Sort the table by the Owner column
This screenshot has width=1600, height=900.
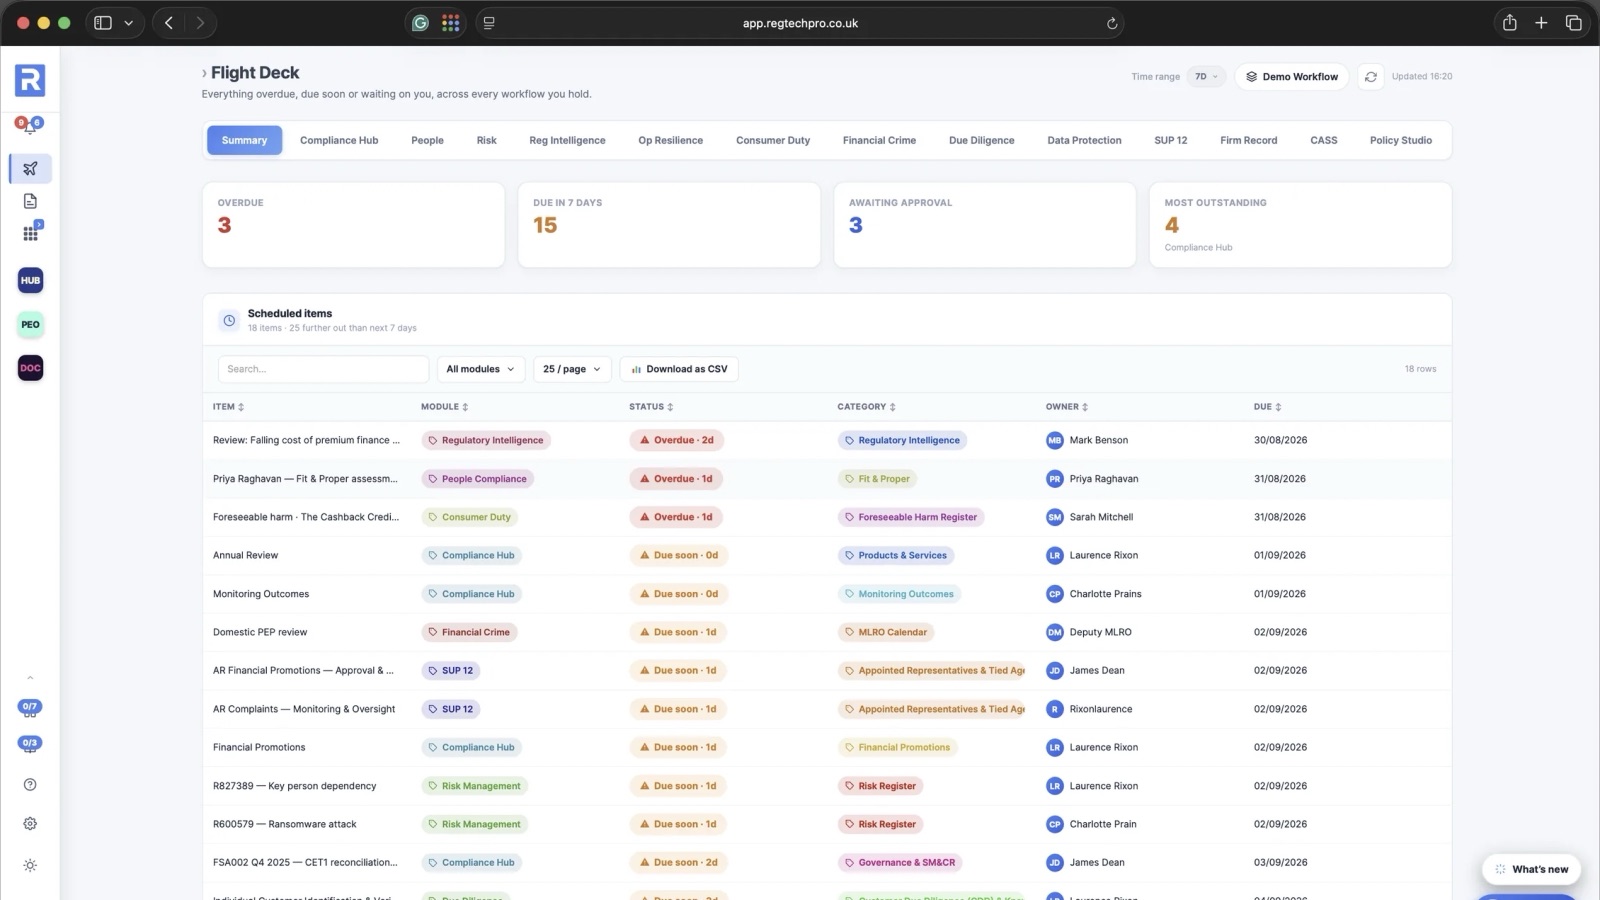click(x=1066, y=407)
